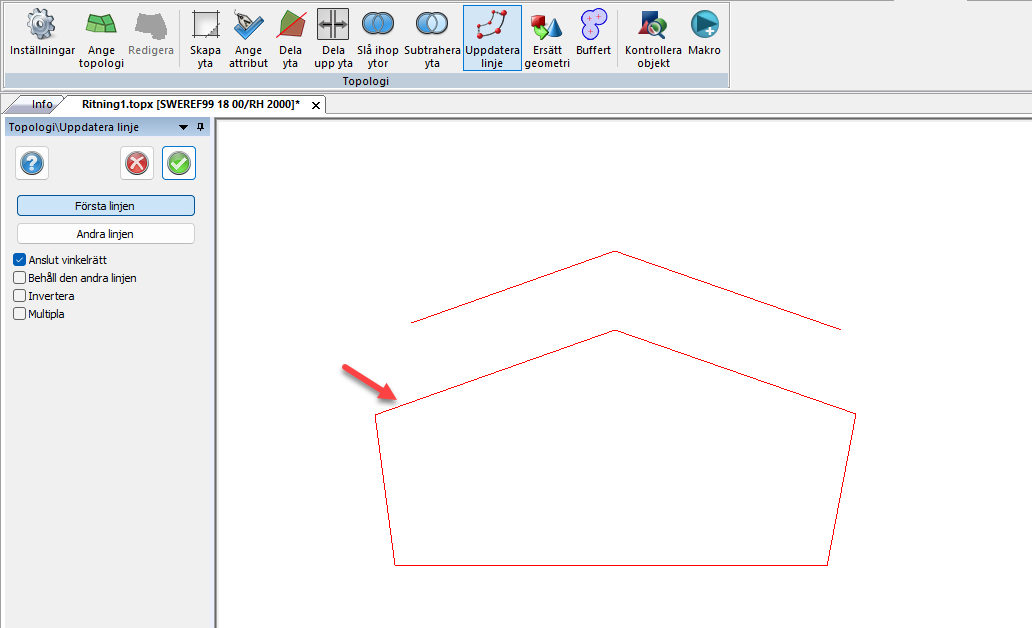Click the Skapa yta tool

point(205,40)
